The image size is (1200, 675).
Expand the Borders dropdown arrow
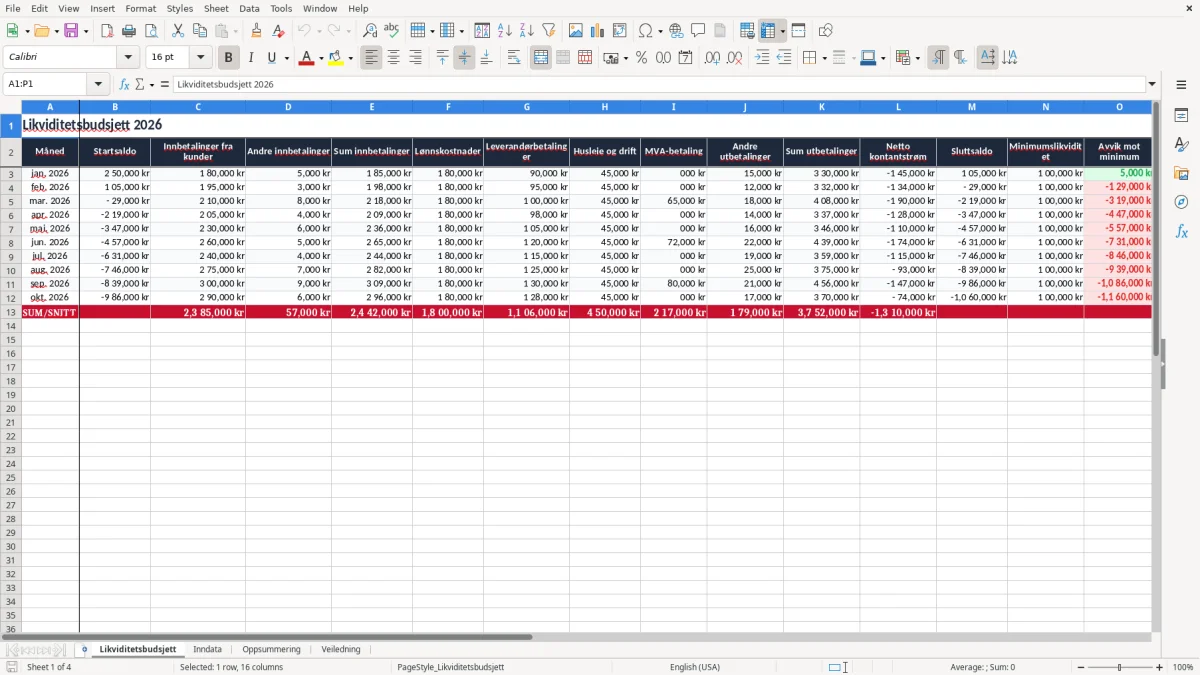tap(823, 58)
